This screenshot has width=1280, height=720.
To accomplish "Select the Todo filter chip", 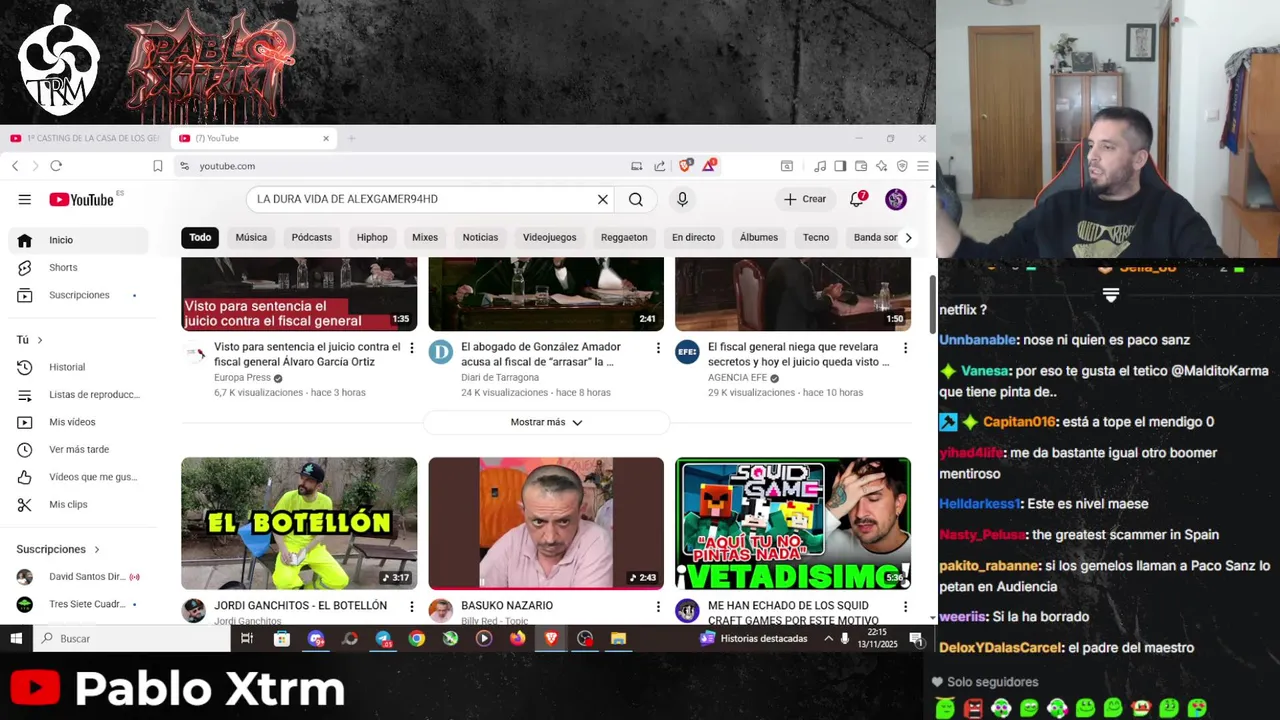I will [200, 237].
